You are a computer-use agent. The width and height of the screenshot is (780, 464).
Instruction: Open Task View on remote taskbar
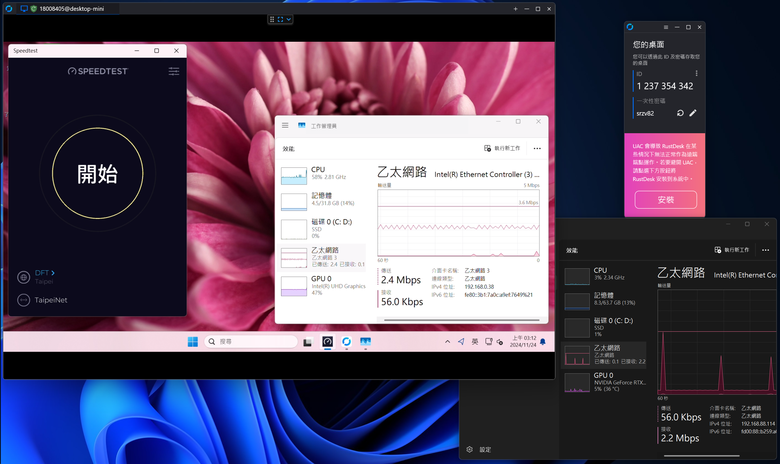pos(307,342)
